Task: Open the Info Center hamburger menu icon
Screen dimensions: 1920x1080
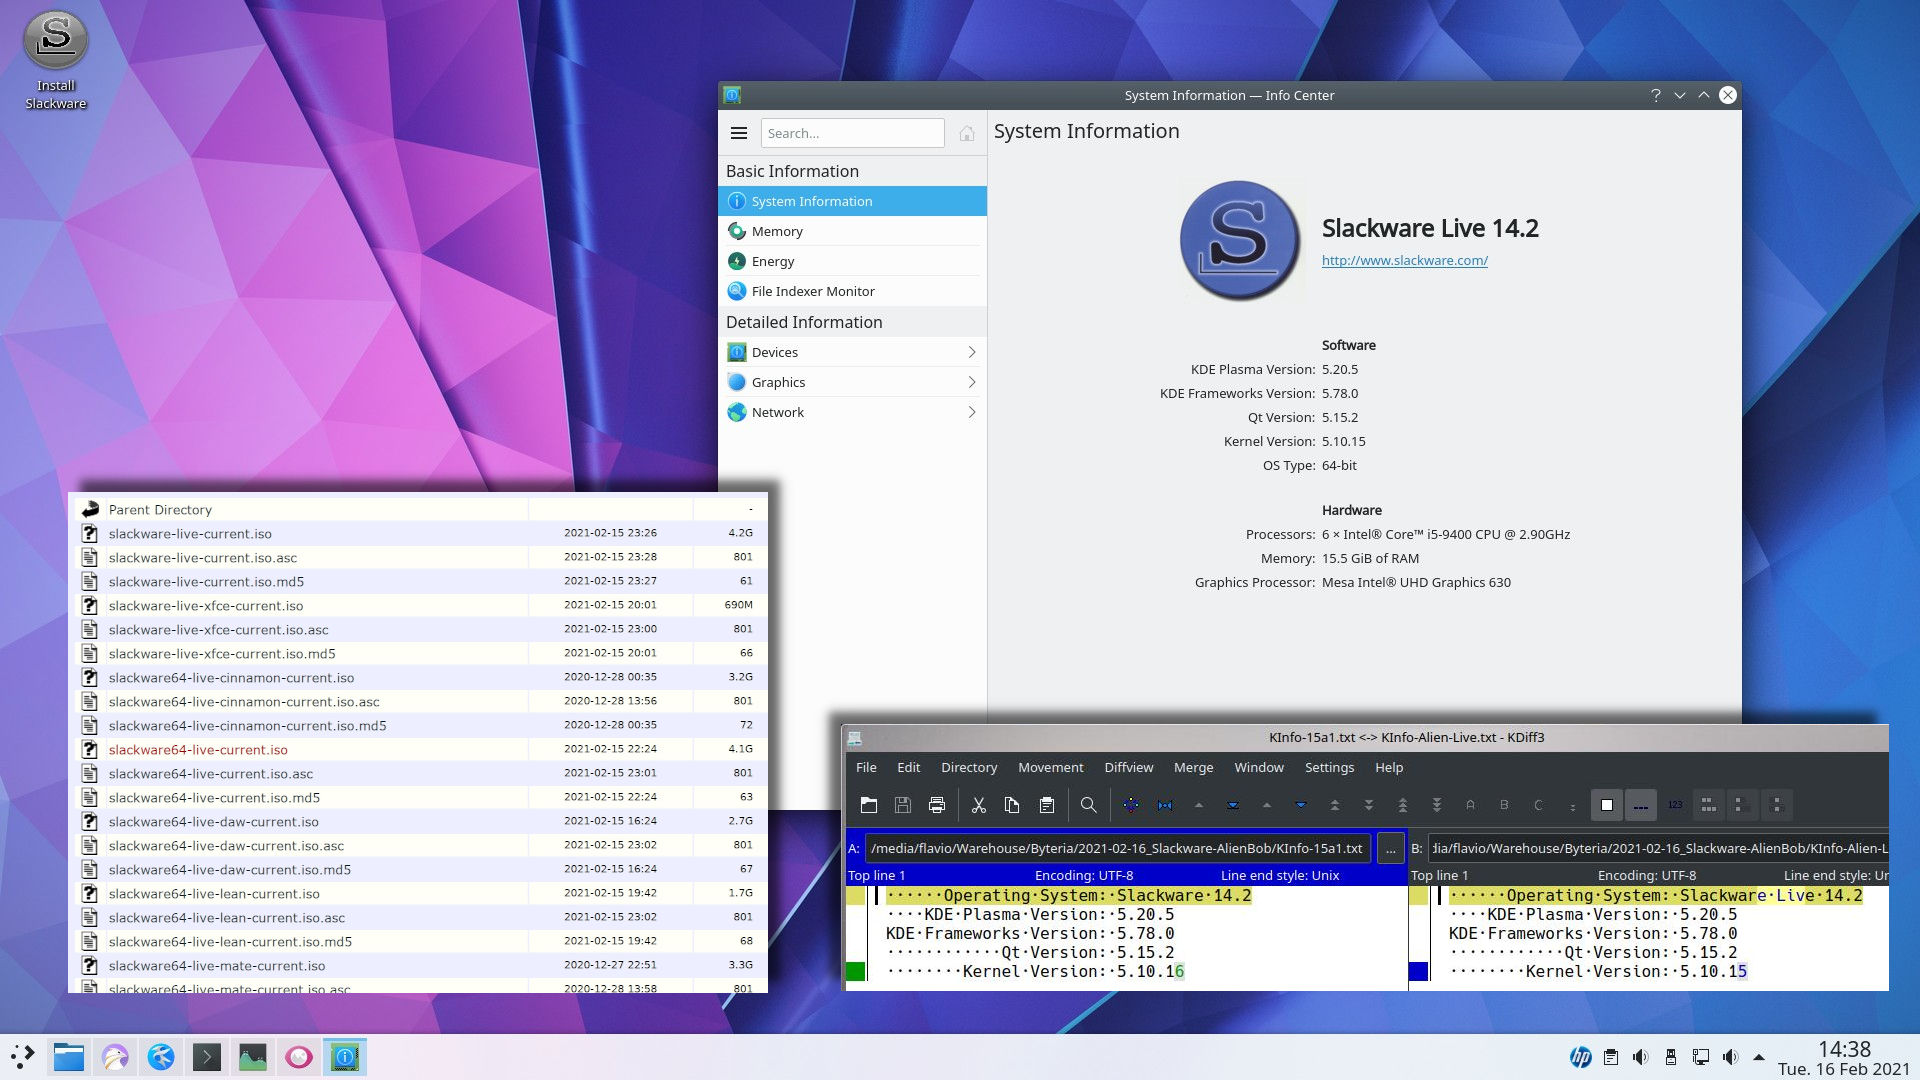Action: (x=739, y=133)
